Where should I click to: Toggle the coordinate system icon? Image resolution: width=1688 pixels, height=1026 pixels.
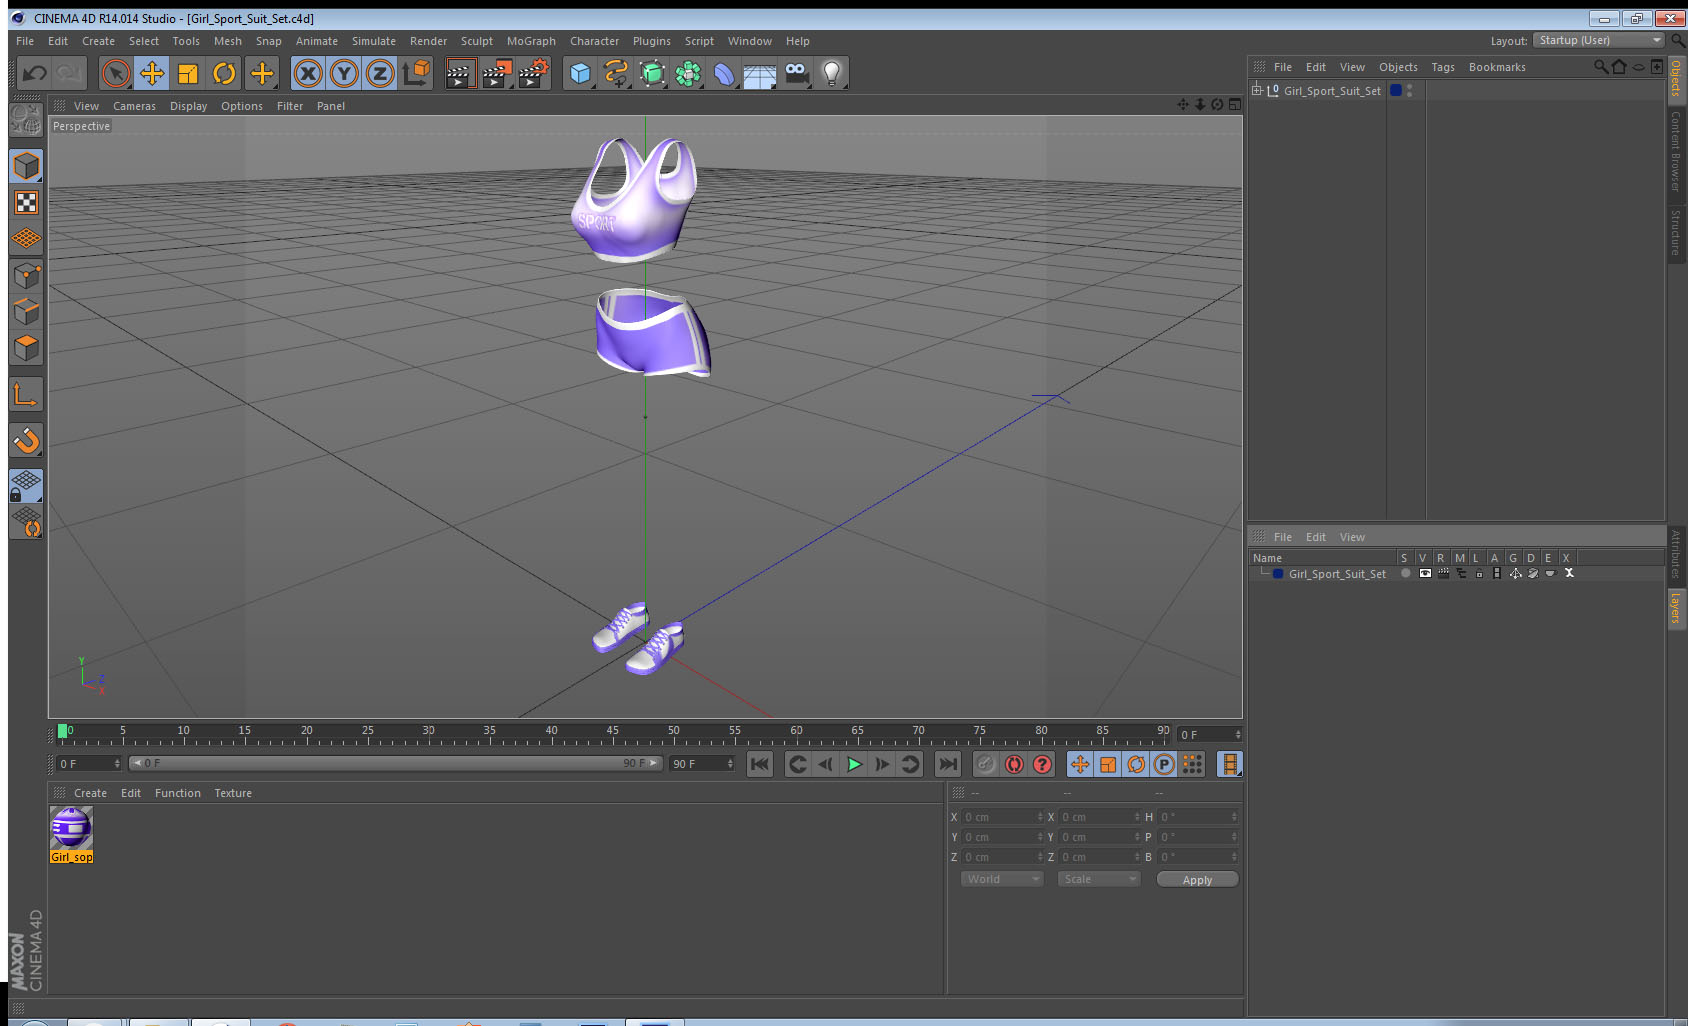[416, 73]
